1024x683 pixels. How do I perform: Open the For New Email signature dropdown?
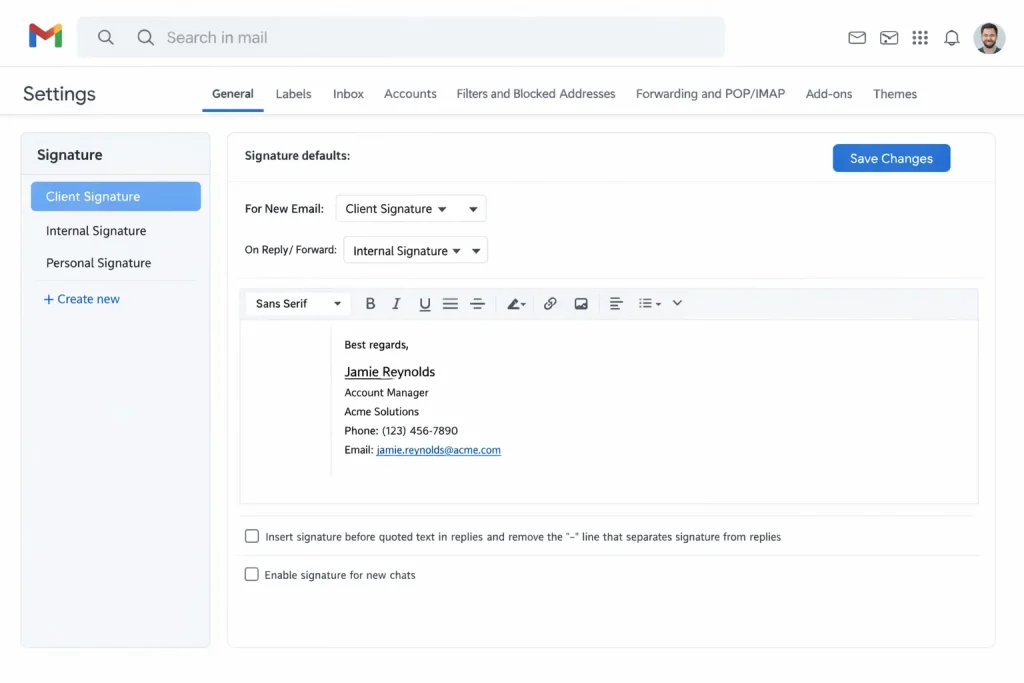410,209
